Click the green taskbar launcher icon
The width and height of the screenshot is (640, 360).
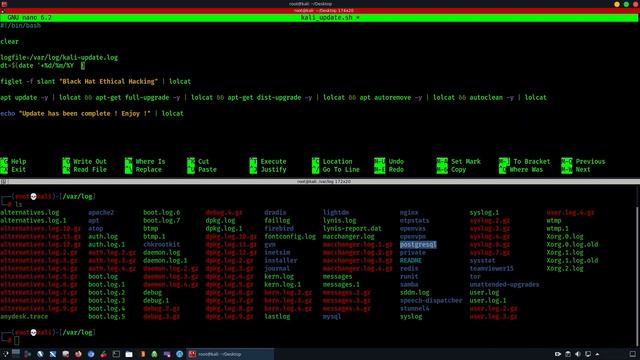[154, 354]
